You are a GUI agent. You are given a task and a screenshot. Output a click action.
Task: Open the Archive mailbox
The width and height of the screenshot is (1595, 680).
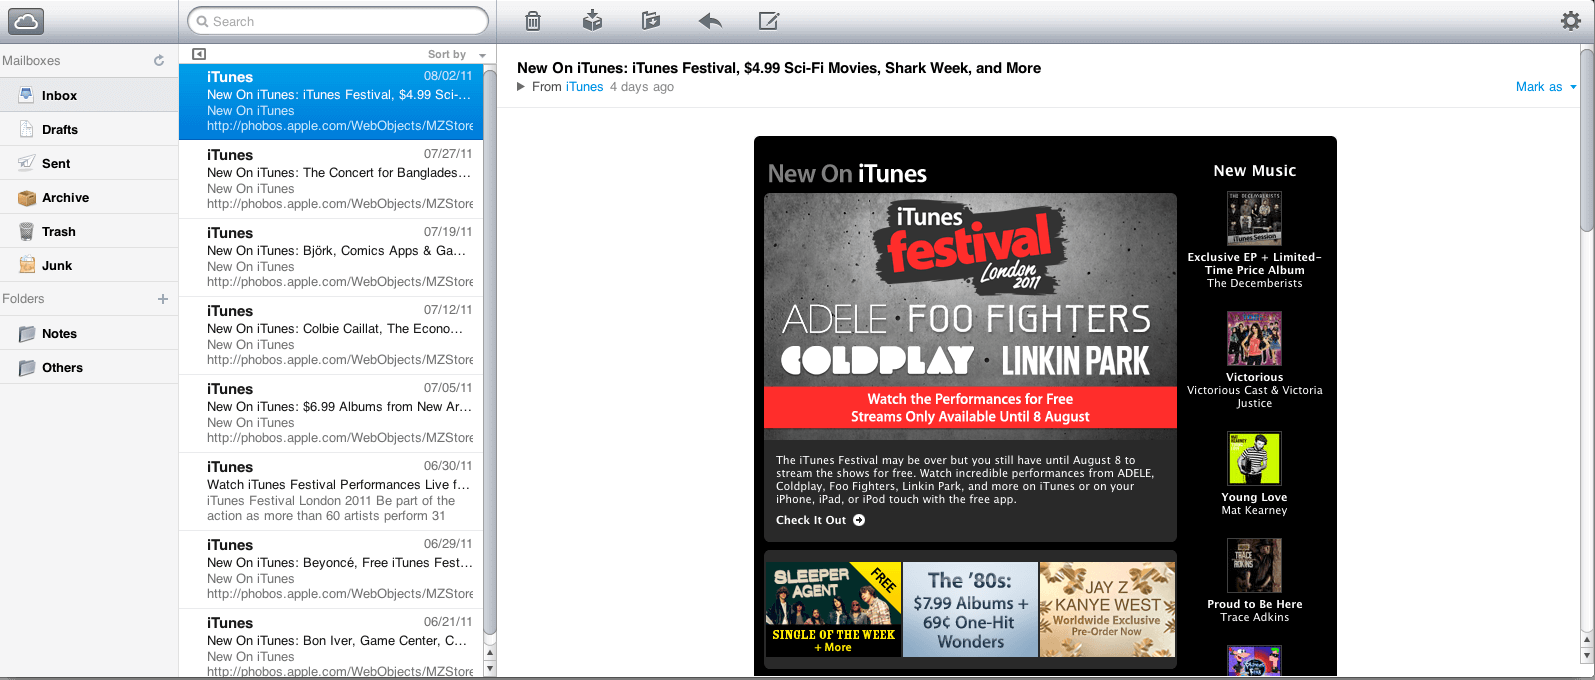tap(89, 197)
